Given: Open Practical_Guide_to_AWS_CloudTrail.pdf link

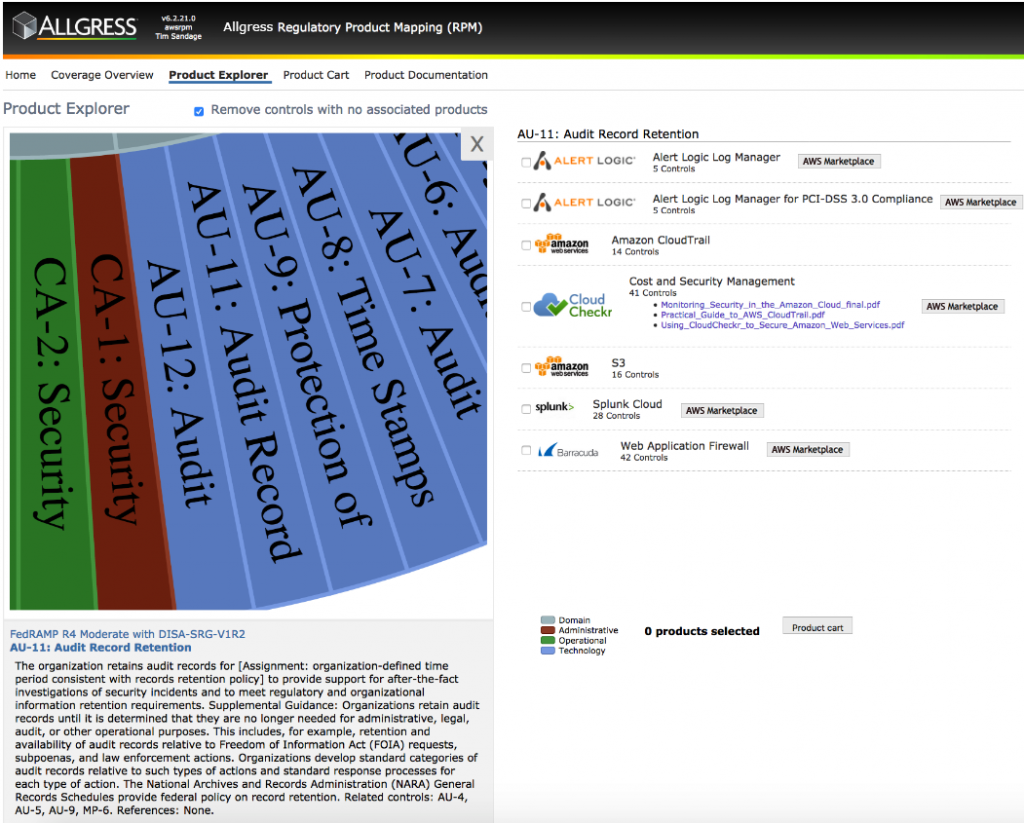Looking at the screenshot, I should [743, 315].
